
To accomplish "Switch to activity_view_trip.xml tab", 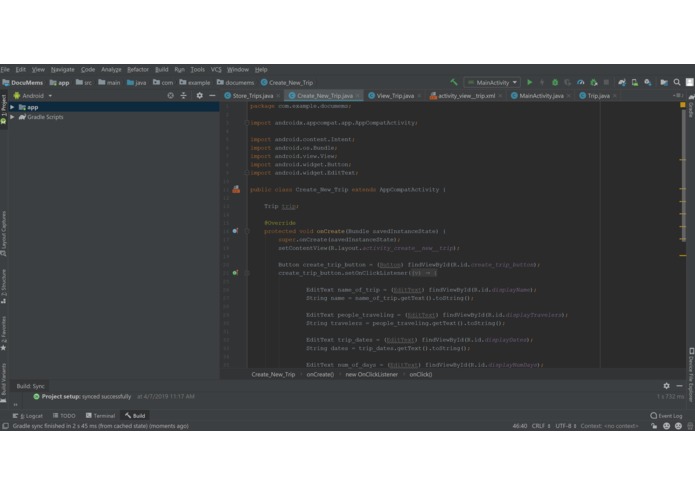I will coord(466,96).
